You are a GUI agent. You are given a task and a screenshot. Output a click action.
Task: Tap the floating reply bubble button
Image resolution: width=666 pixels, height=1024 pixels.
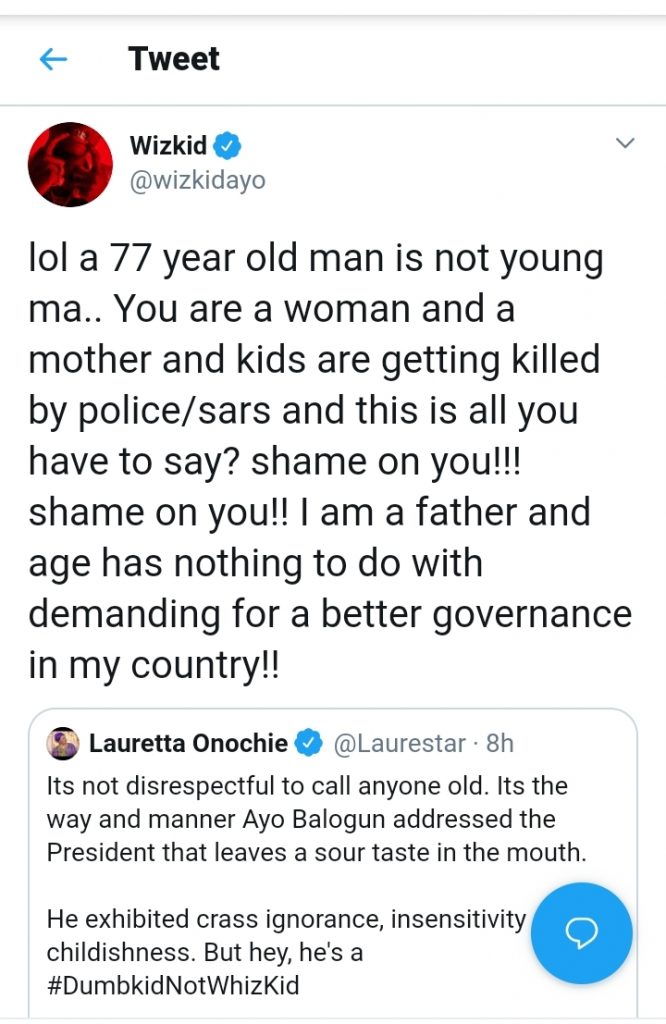pos(581,932)
